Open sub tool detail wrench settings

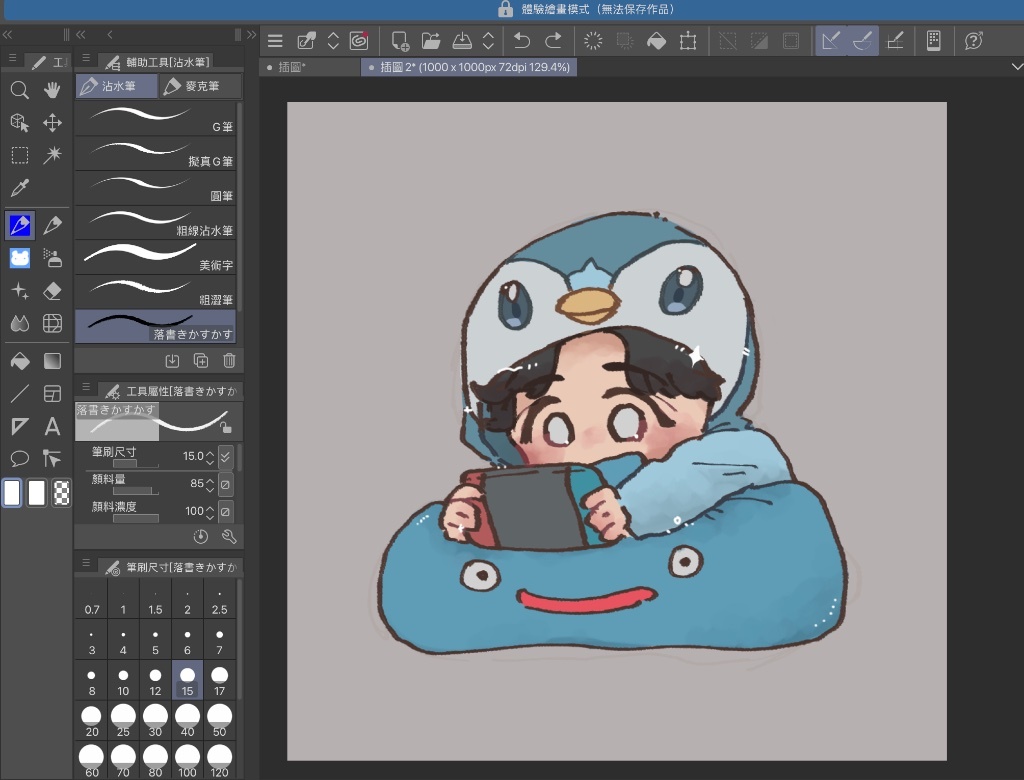point(229,537)
